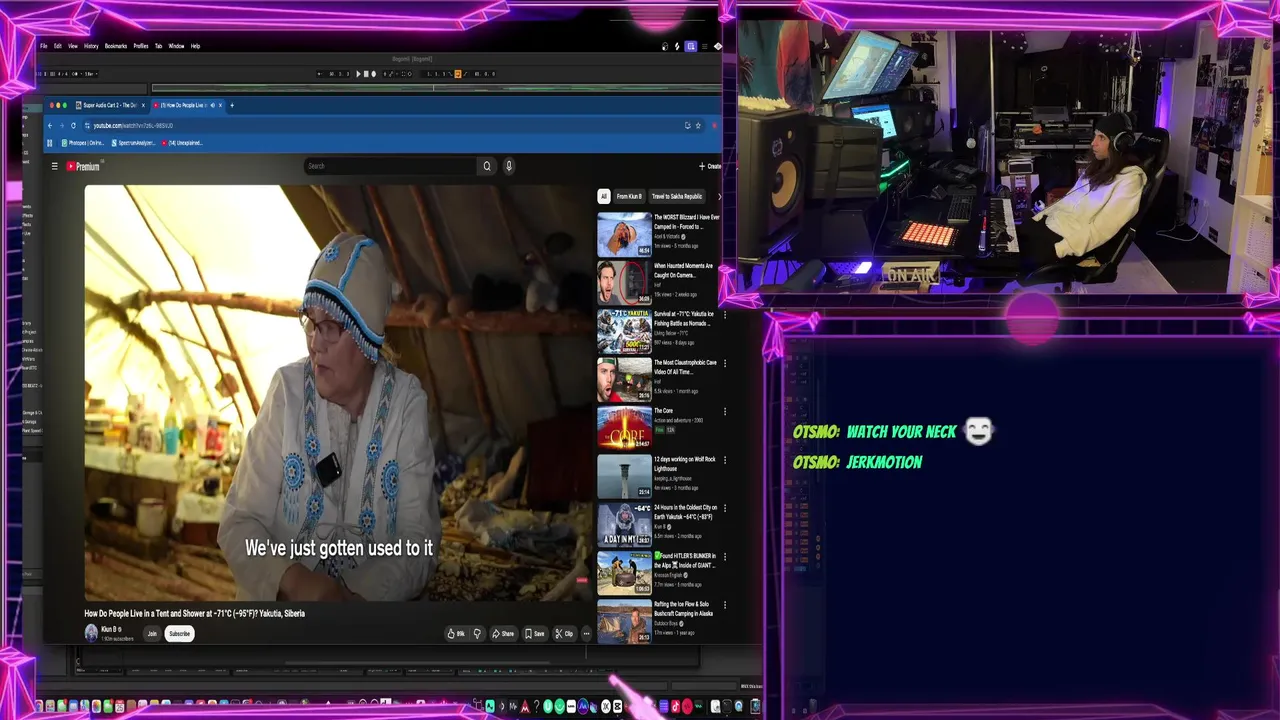
Task: Open The Core movie thumbnail
Action: pyautogui.click(x=625, y=428)
